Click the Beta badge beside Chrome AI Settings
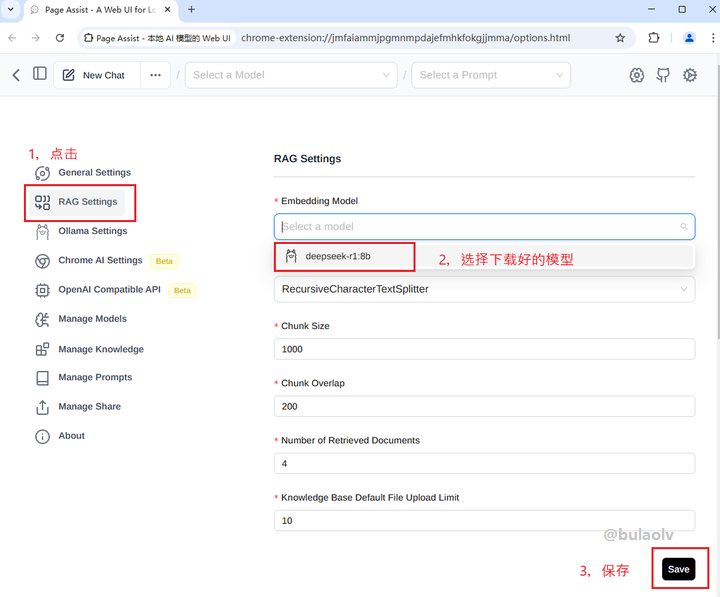The image size is (720, 597). [164, 261]
